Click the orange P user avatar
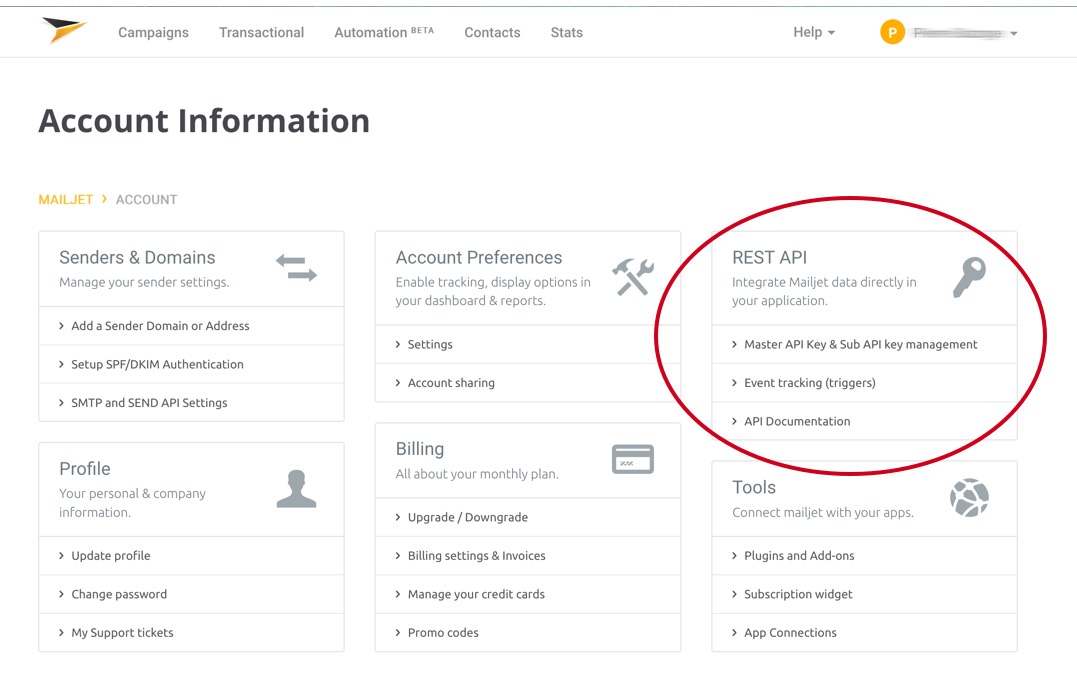1077x682 pixels. [x=892, y=32]
